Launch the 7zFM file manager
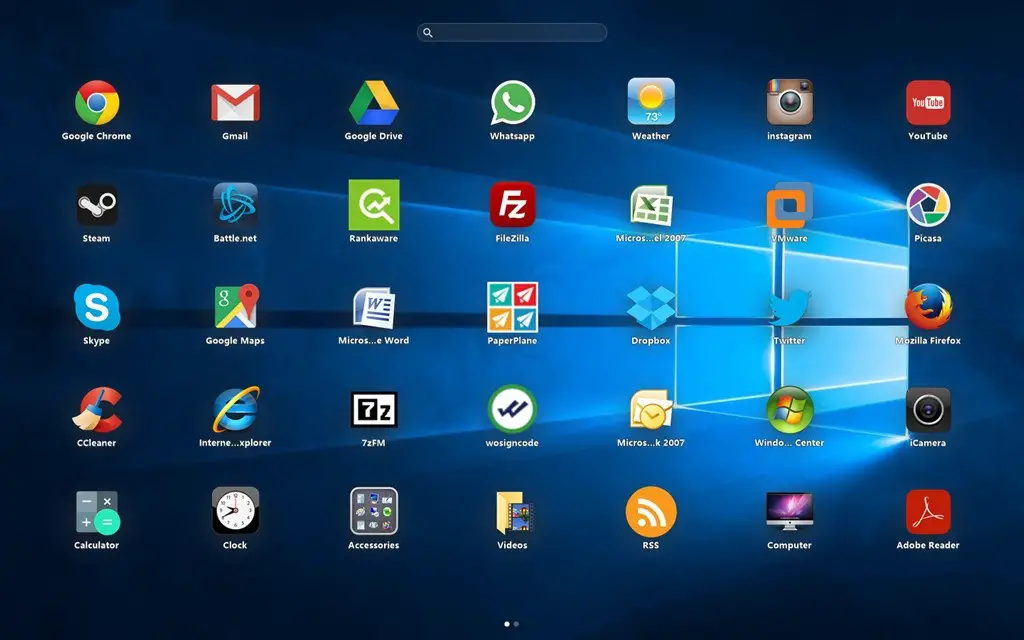The width and height of the screenshot is (1024, 640). [x=374, y=409]
